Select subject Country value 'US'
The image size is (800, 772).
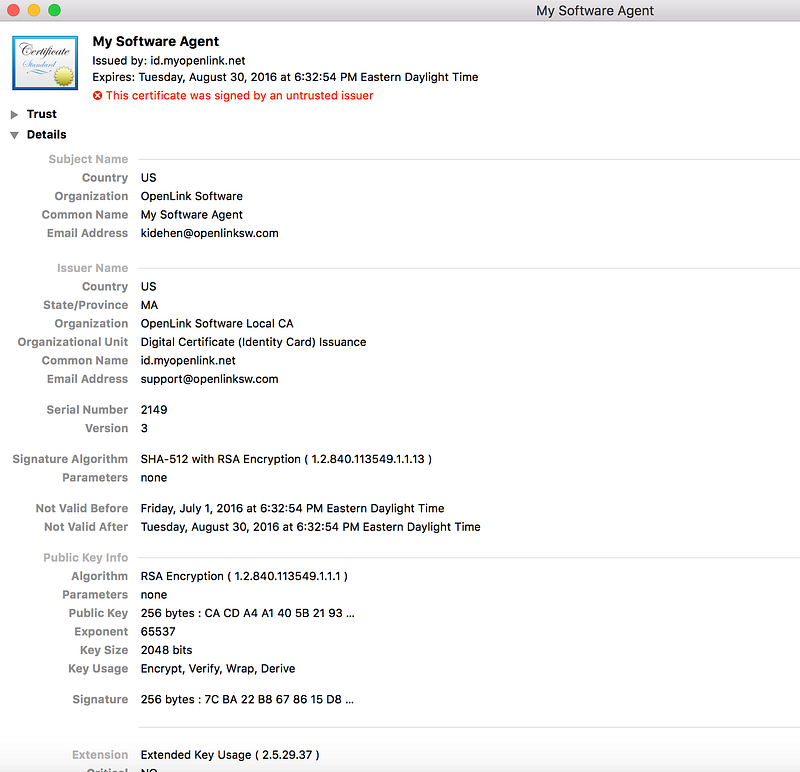pyautogui.click(x=148, y=178)
